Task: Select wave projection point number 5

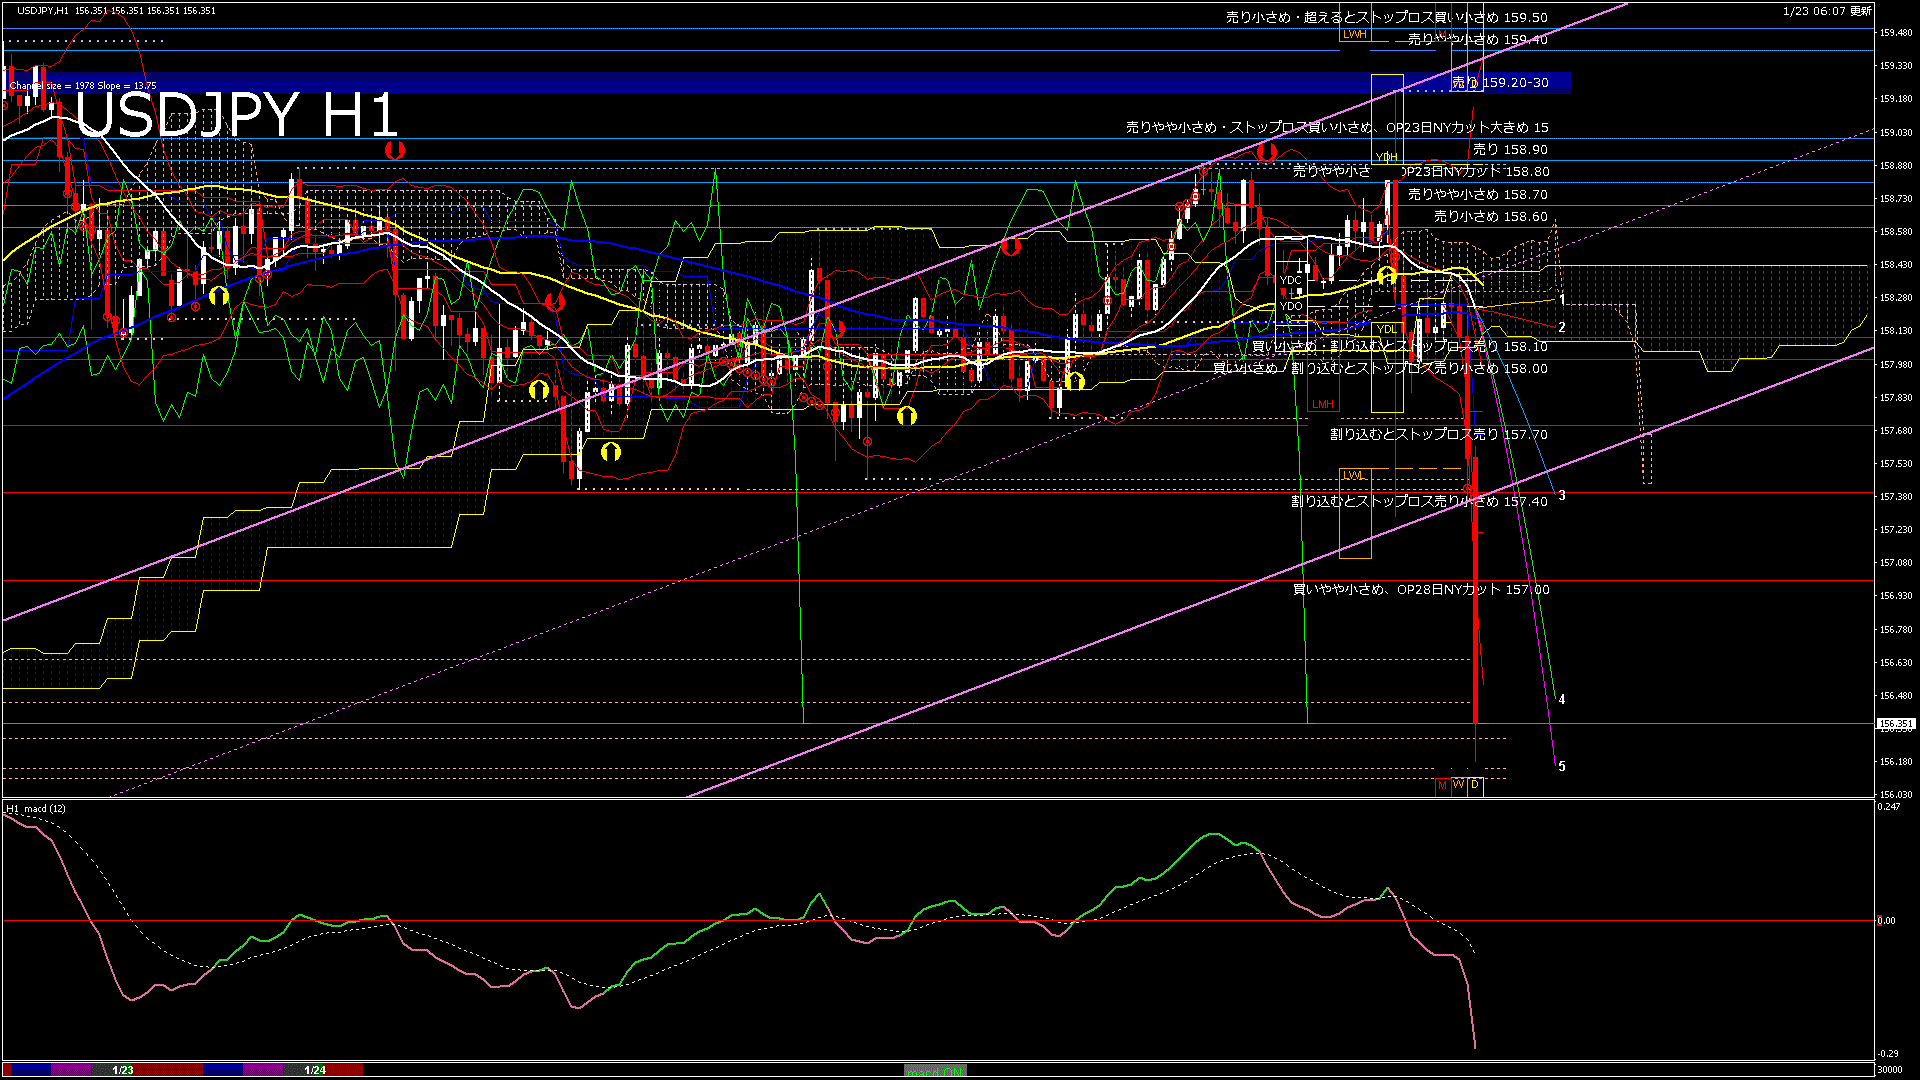Action: [1562, 767]
